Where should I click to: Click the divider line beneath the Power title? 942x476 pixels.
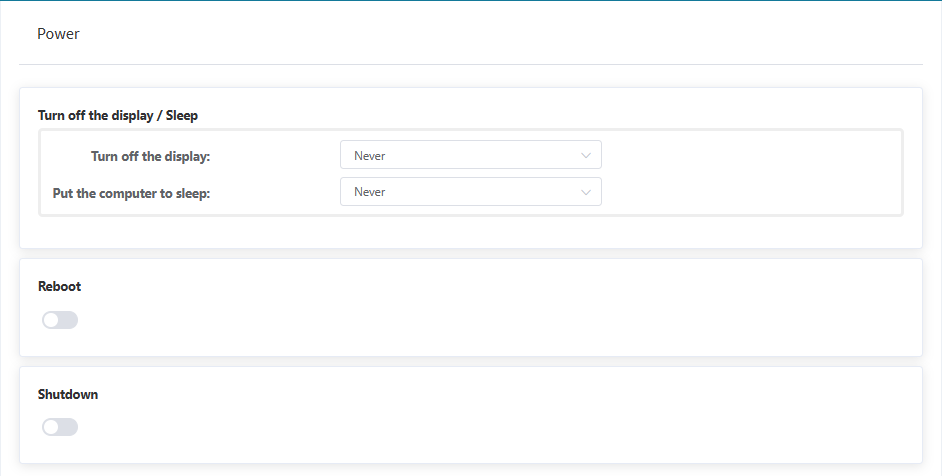(x=470, y=65)
